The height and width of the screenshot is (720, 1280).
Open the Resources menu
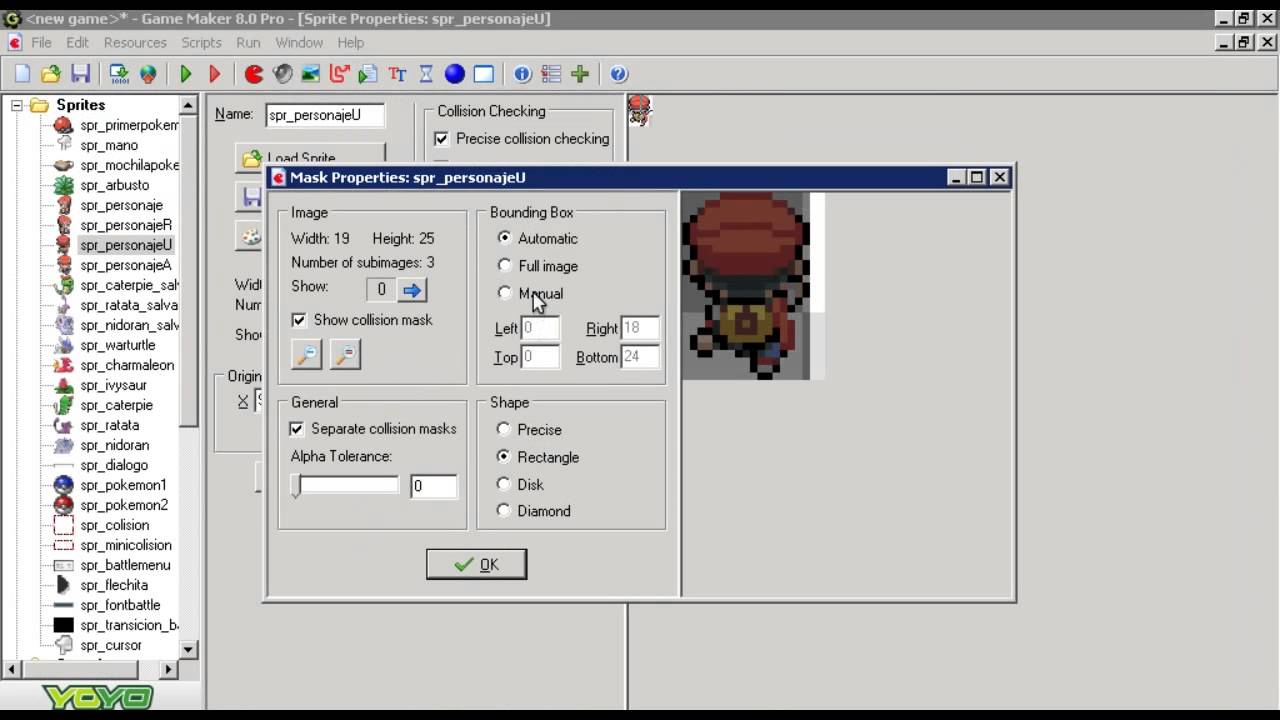[135, 43]
